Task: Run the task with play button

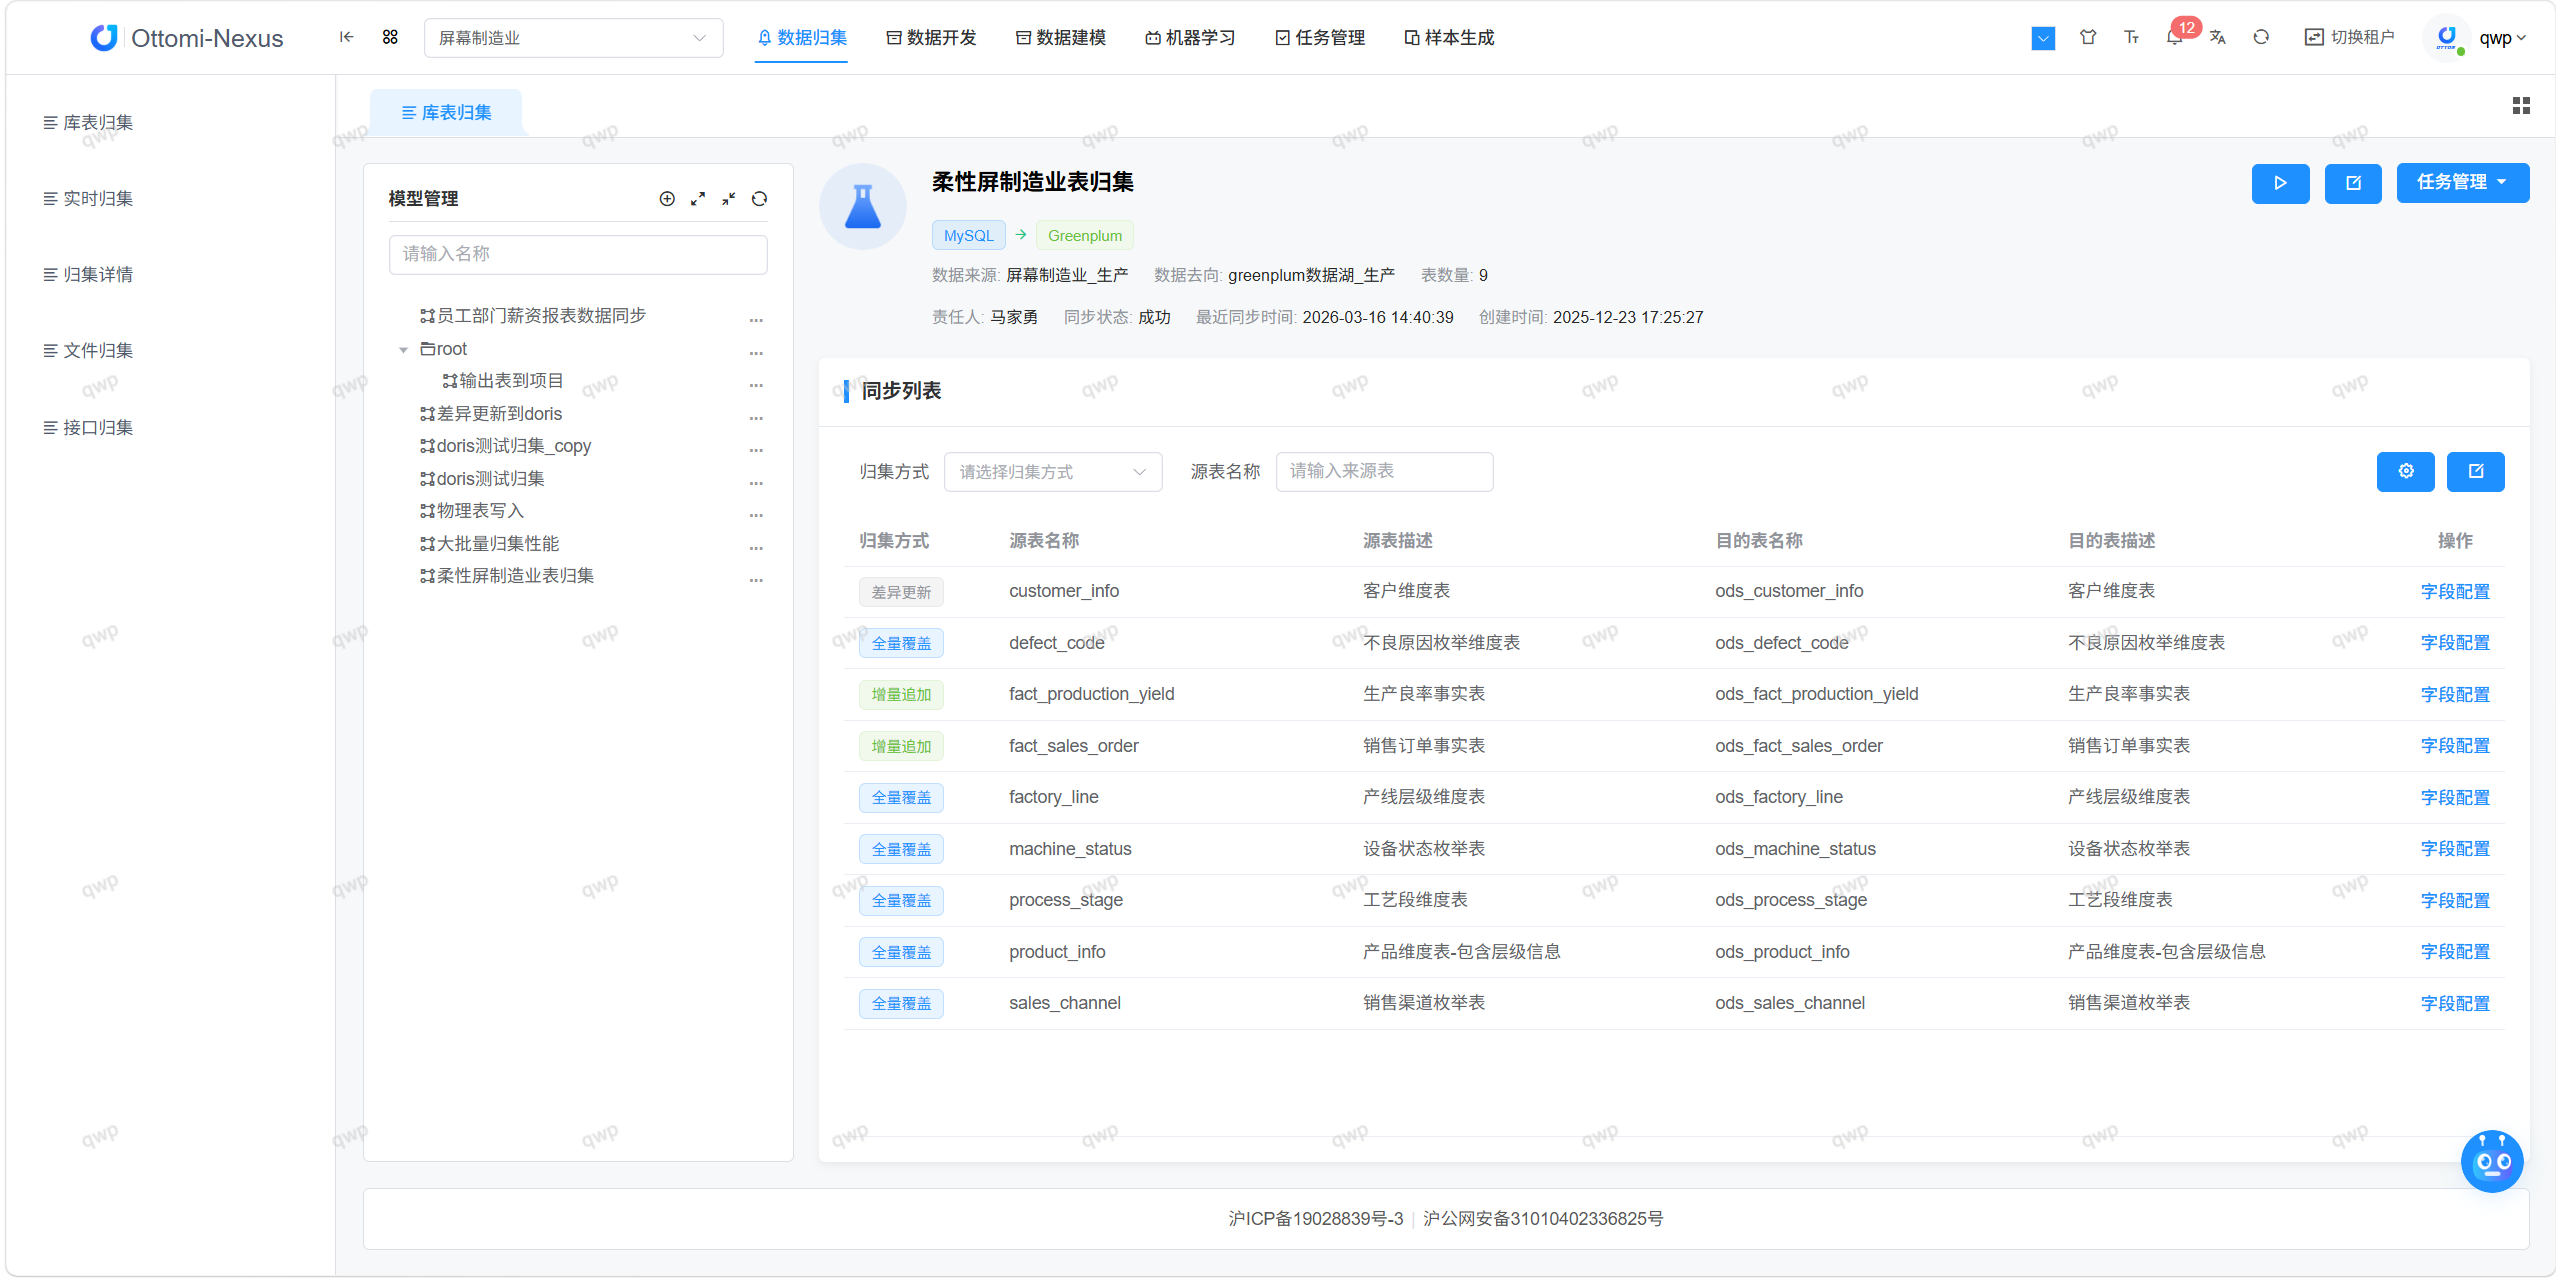Action: (2280, 183)
